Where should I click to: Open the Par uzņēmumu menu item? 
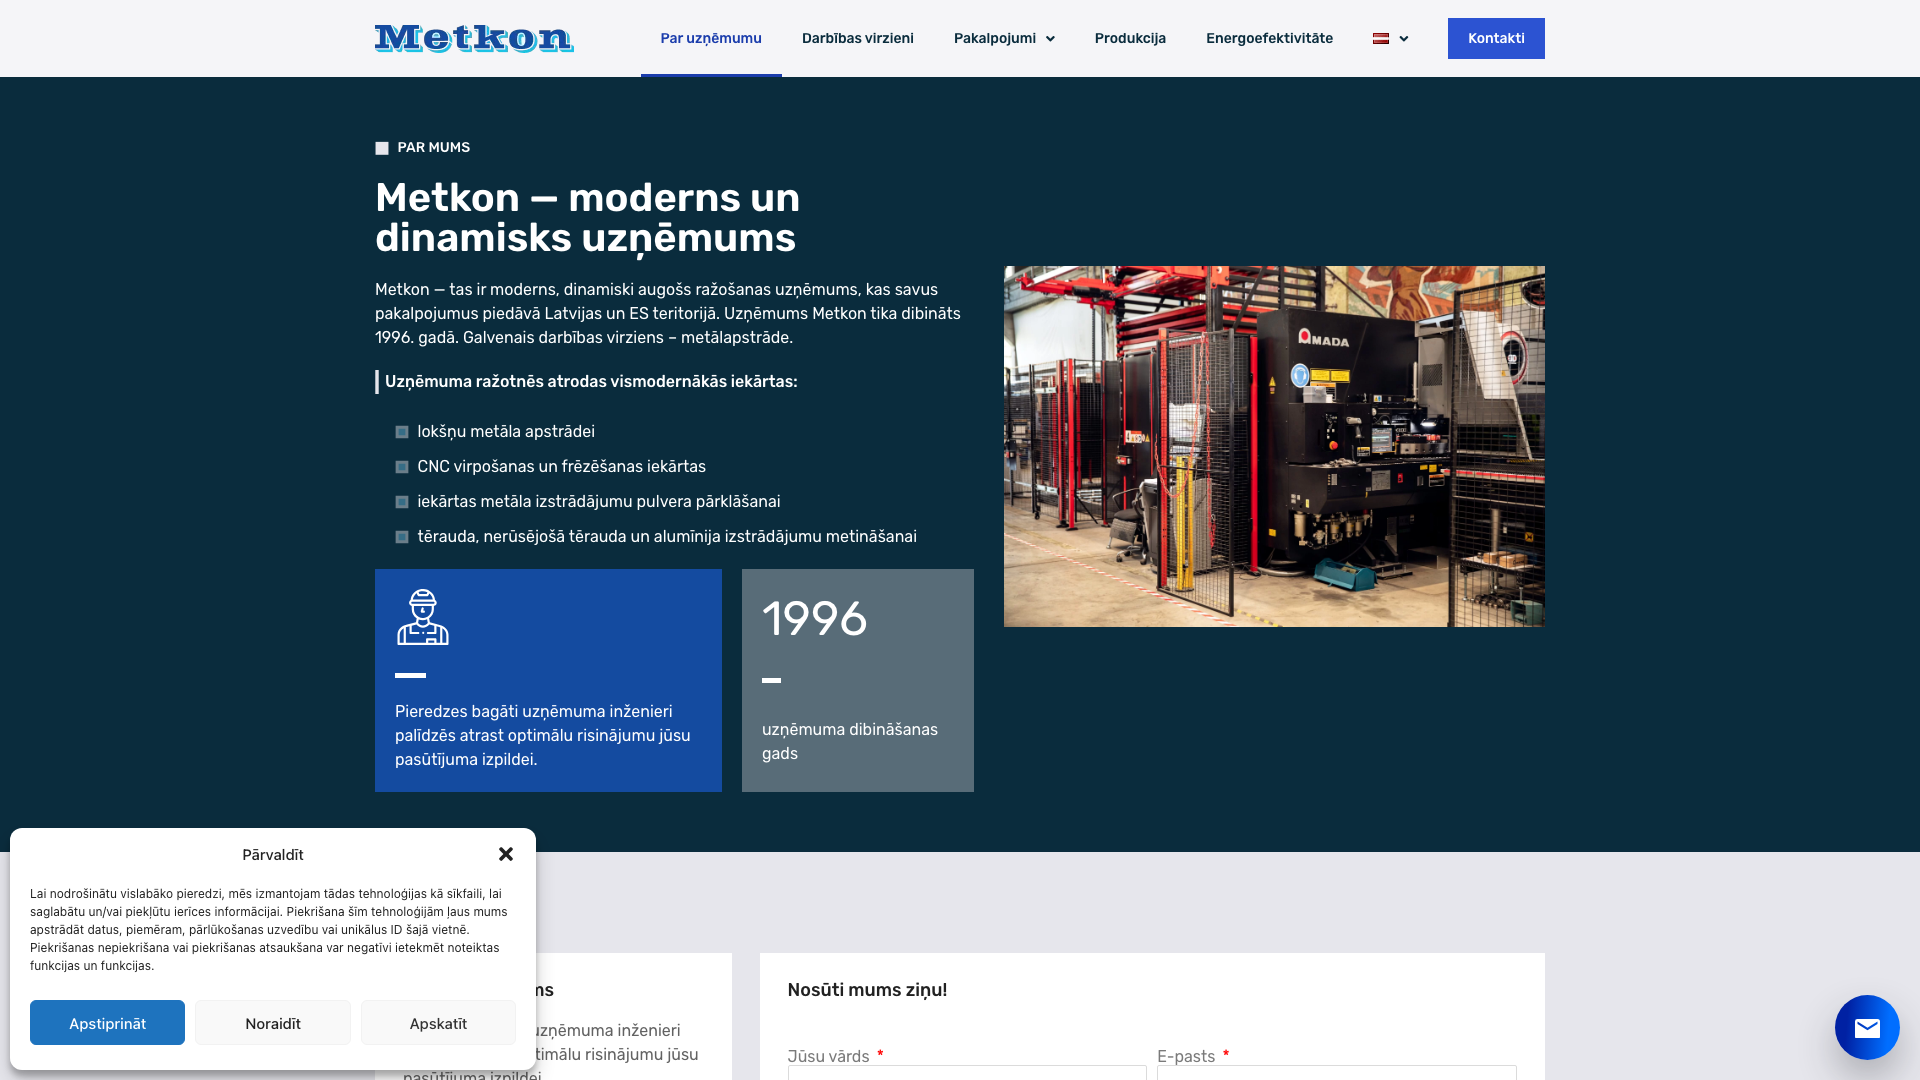(711, 38)
